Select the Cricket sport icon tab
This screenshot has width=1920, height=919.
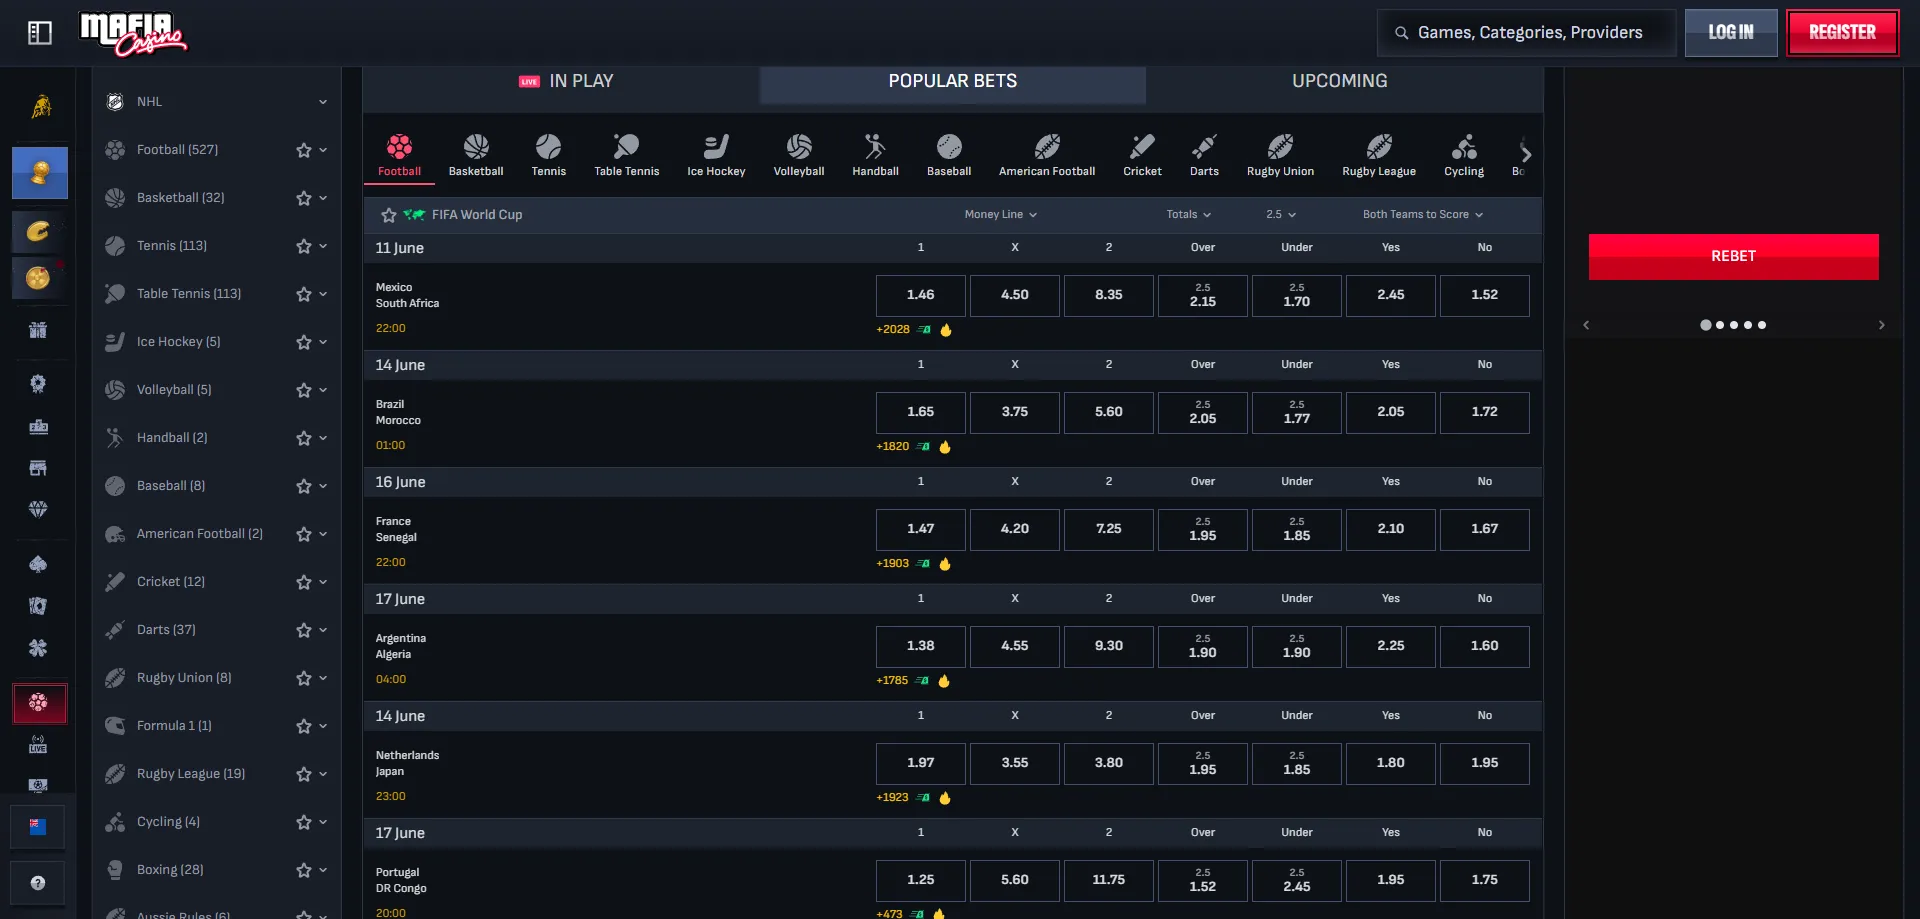click(x=1142, y=155)
